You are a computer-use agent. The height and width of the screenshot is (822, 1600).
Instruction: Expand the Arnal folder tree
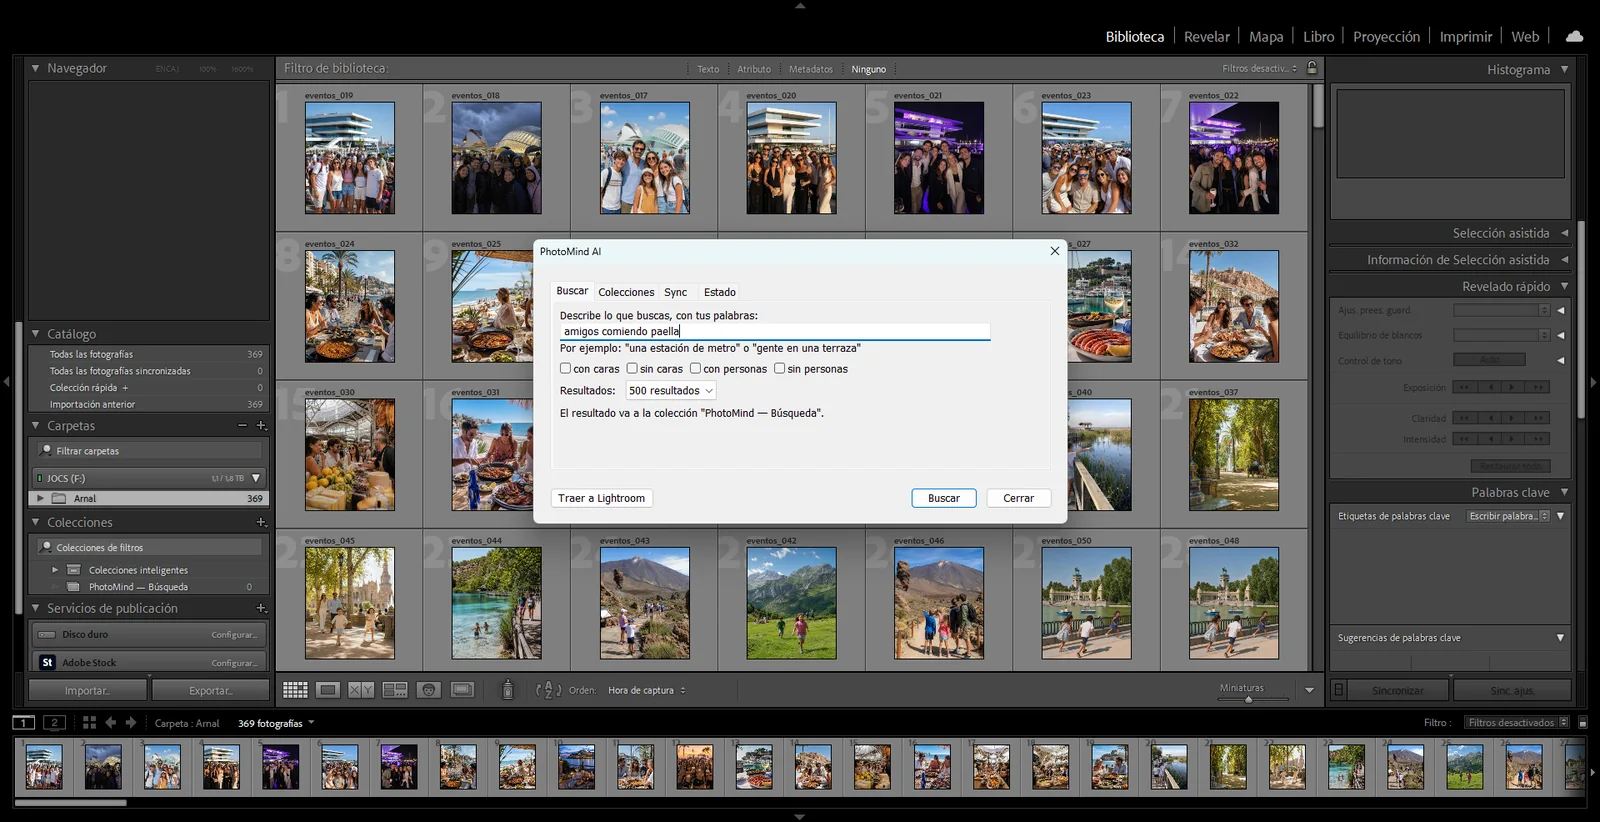[40, 498]
